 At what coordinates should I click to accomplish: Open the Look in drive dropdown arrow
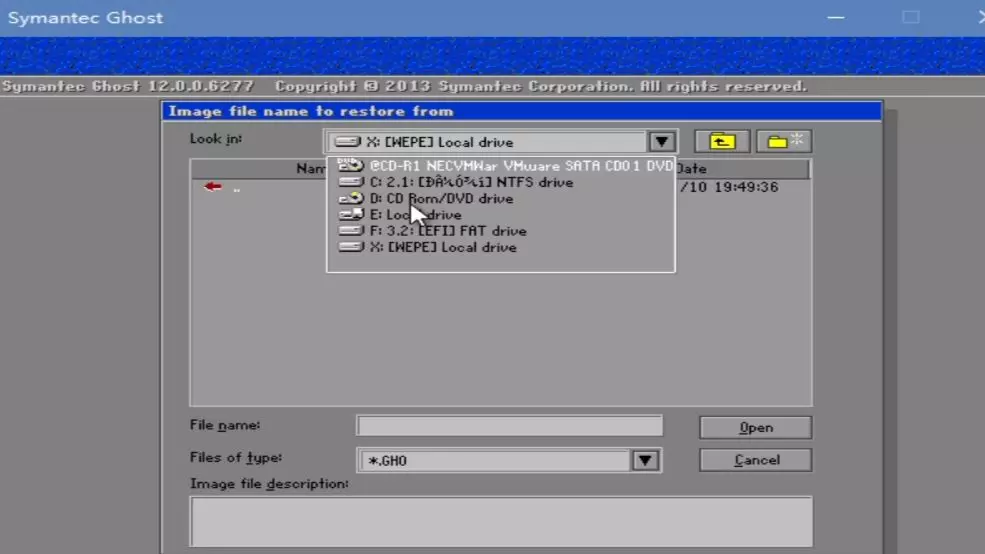point(661,142)
